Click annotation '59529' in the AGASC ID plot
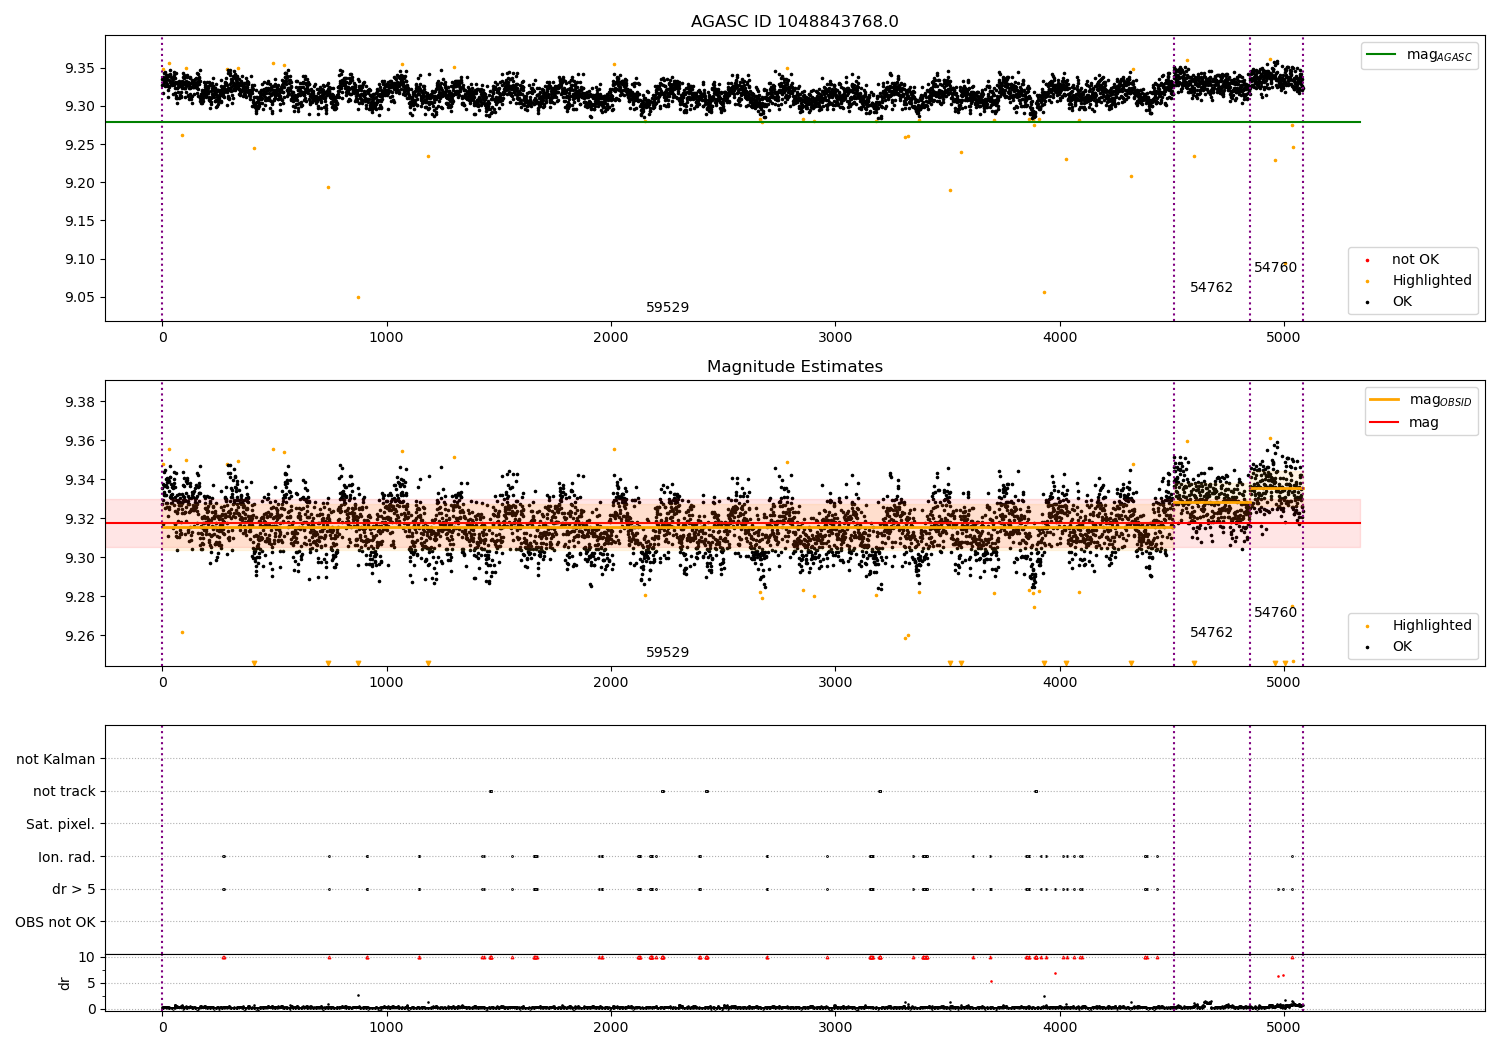 point(667,308)
